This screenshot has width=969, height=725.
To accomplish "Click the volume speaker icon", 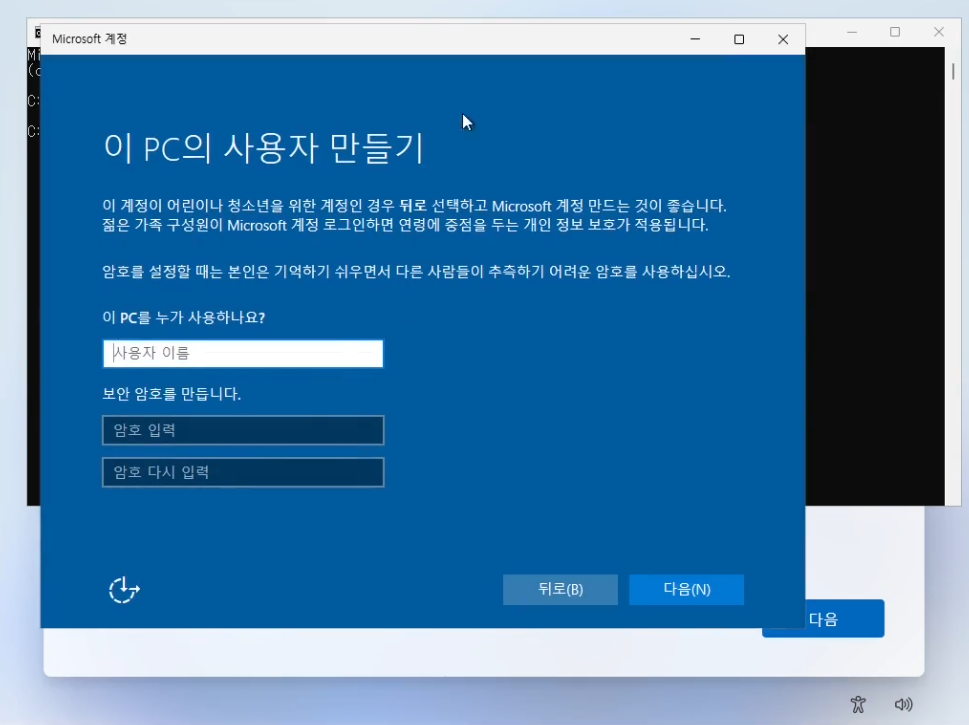I will click(903, 704).
